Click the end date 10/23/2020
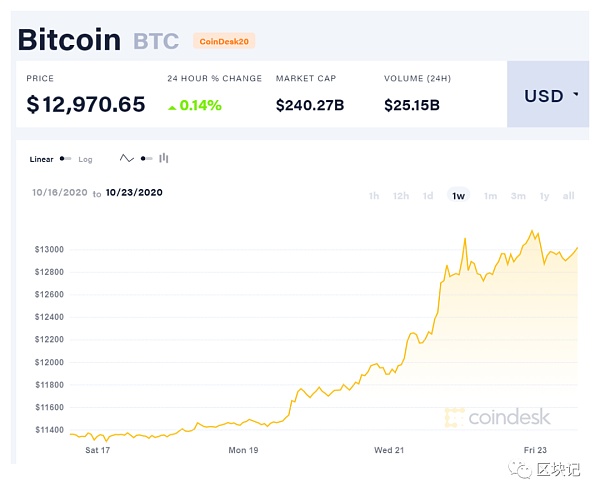Screen dimensions: 600x496 (134, 193)
